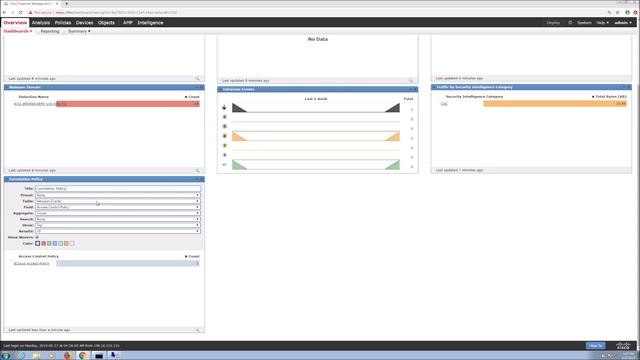Image resolution: width=640 pixels, height=360 pixels.
Task: Minimize the Correlation Policy widget
Action: (197, 179)
